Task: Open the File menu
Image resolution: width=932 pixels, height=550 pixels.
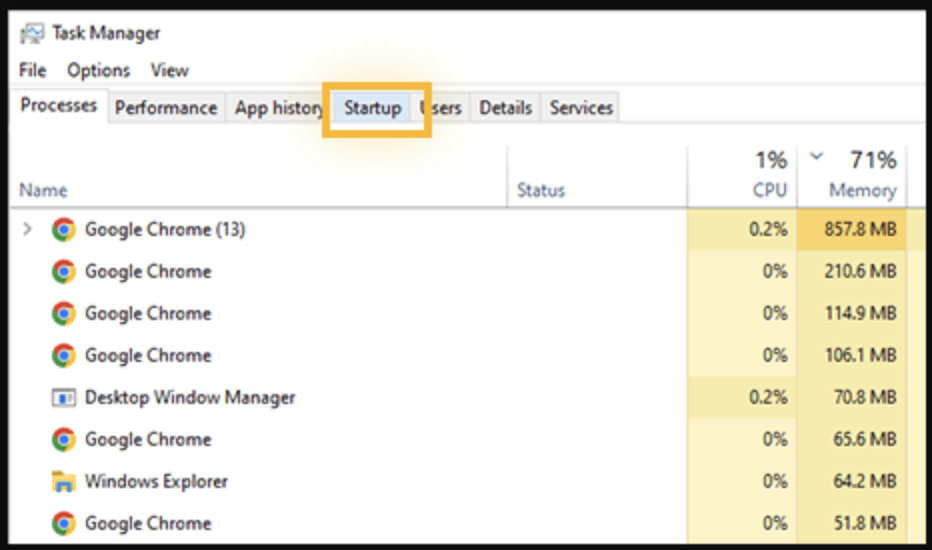Action: 32,70
